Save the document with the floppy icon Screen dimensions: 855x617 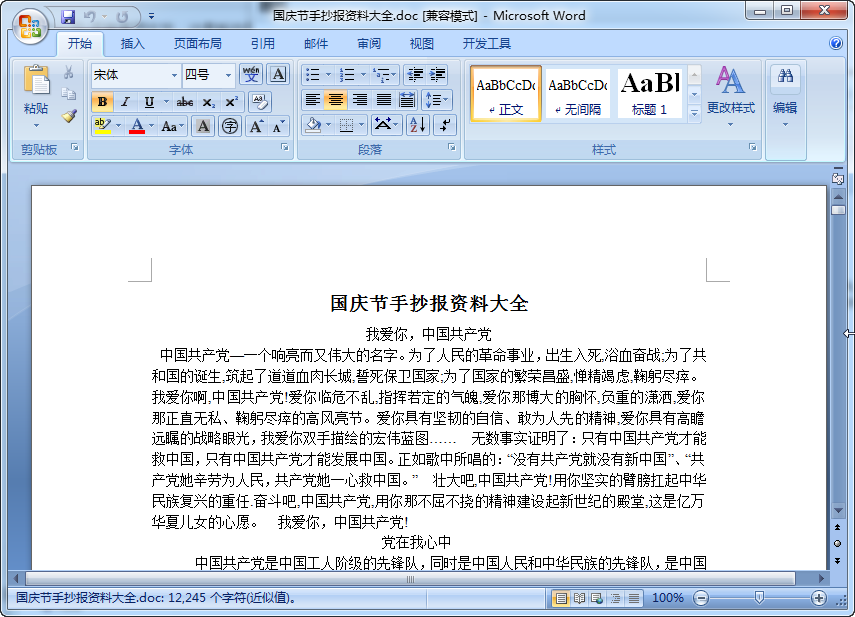(68, 17)
